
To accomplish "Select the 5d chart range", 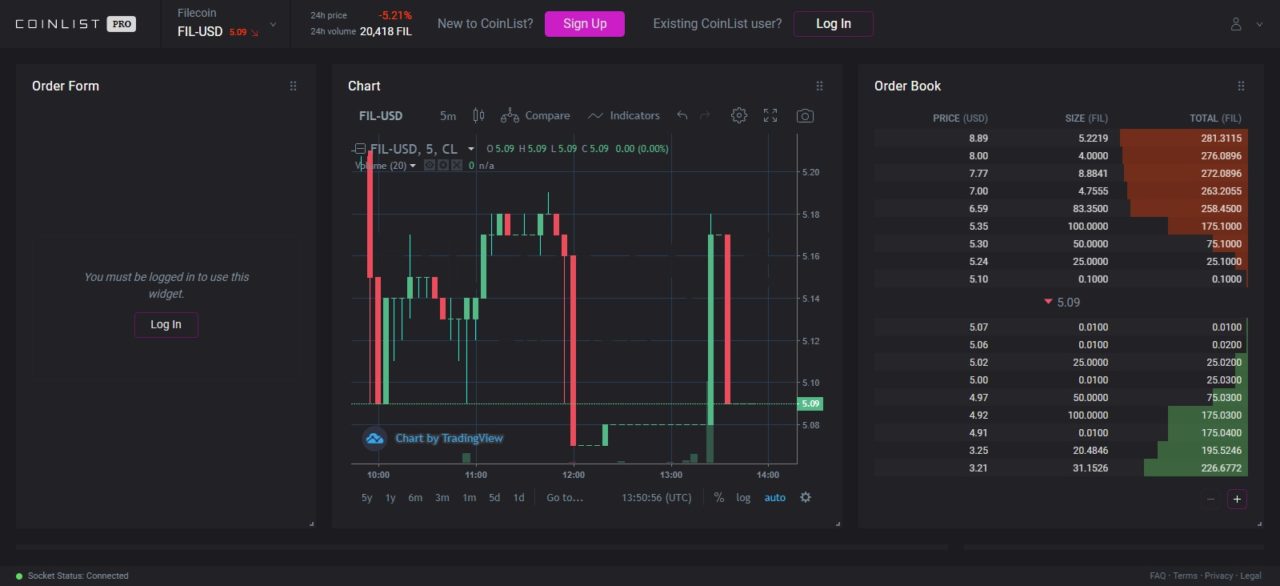I will tap(494, 497).
